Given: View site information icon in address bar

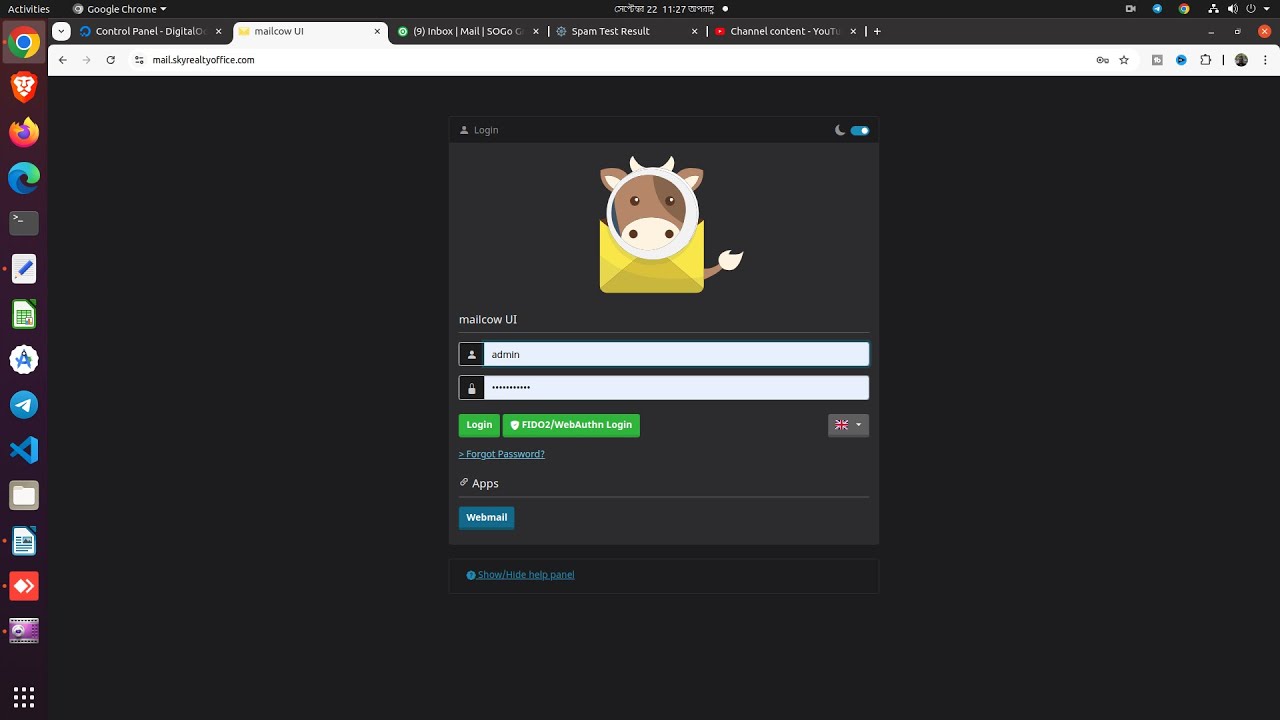Looking at the screenshot, I should [x=140, y=60].
